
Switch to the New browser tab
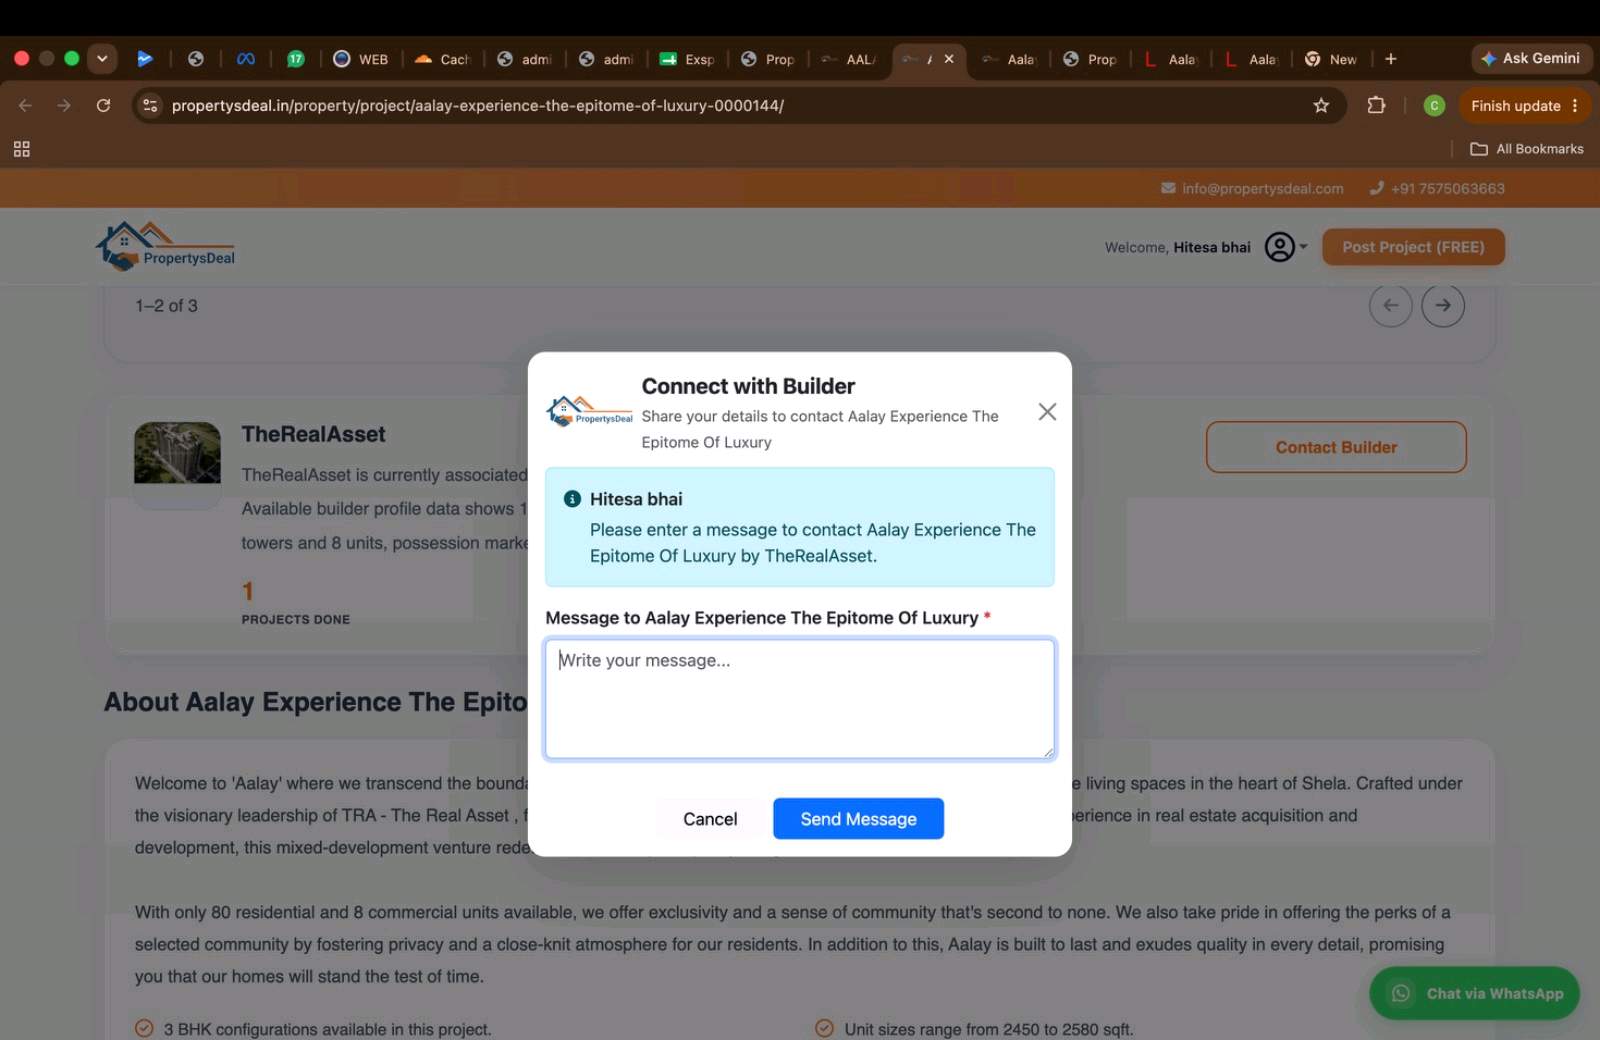coord(1331,59)
